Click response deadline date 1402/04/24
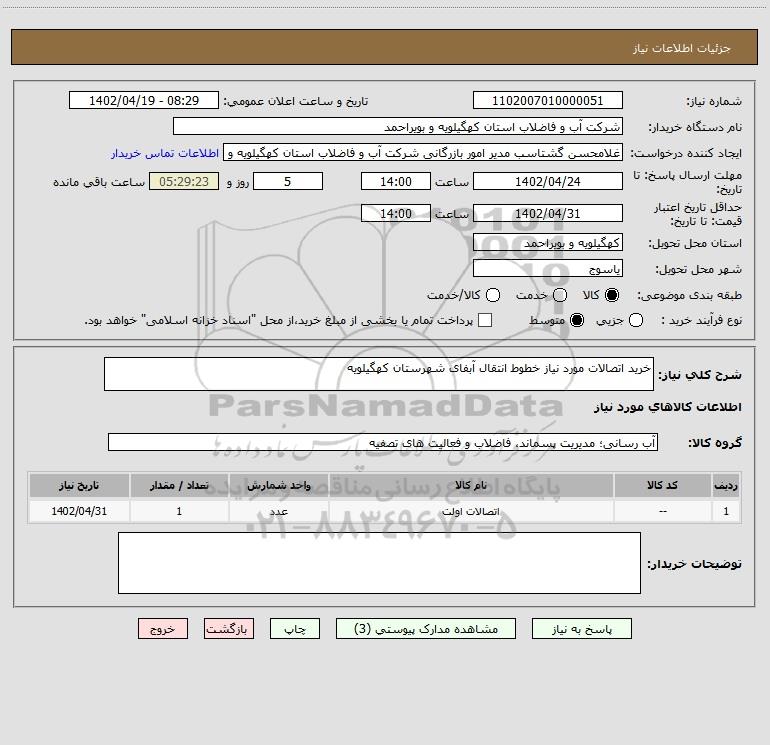The width and height of the screenshot is (770, 745). 548,181
